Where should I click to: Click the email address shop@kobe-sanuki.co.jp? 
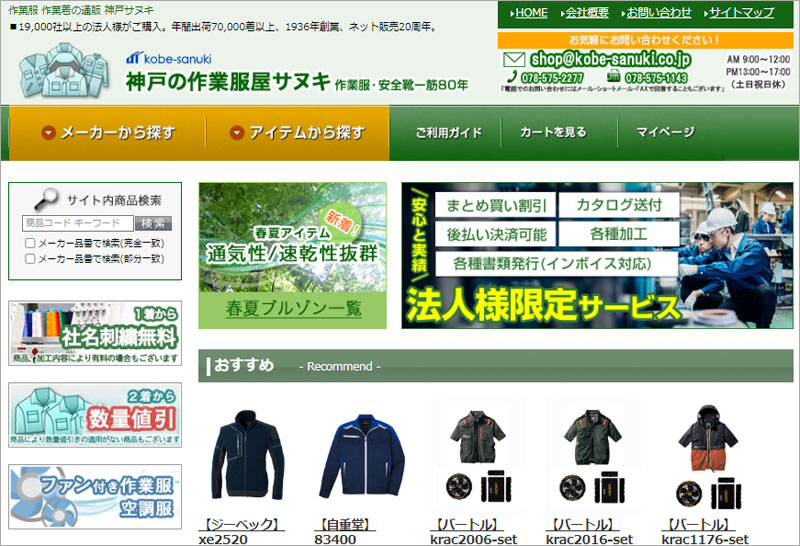pos(611,60)
